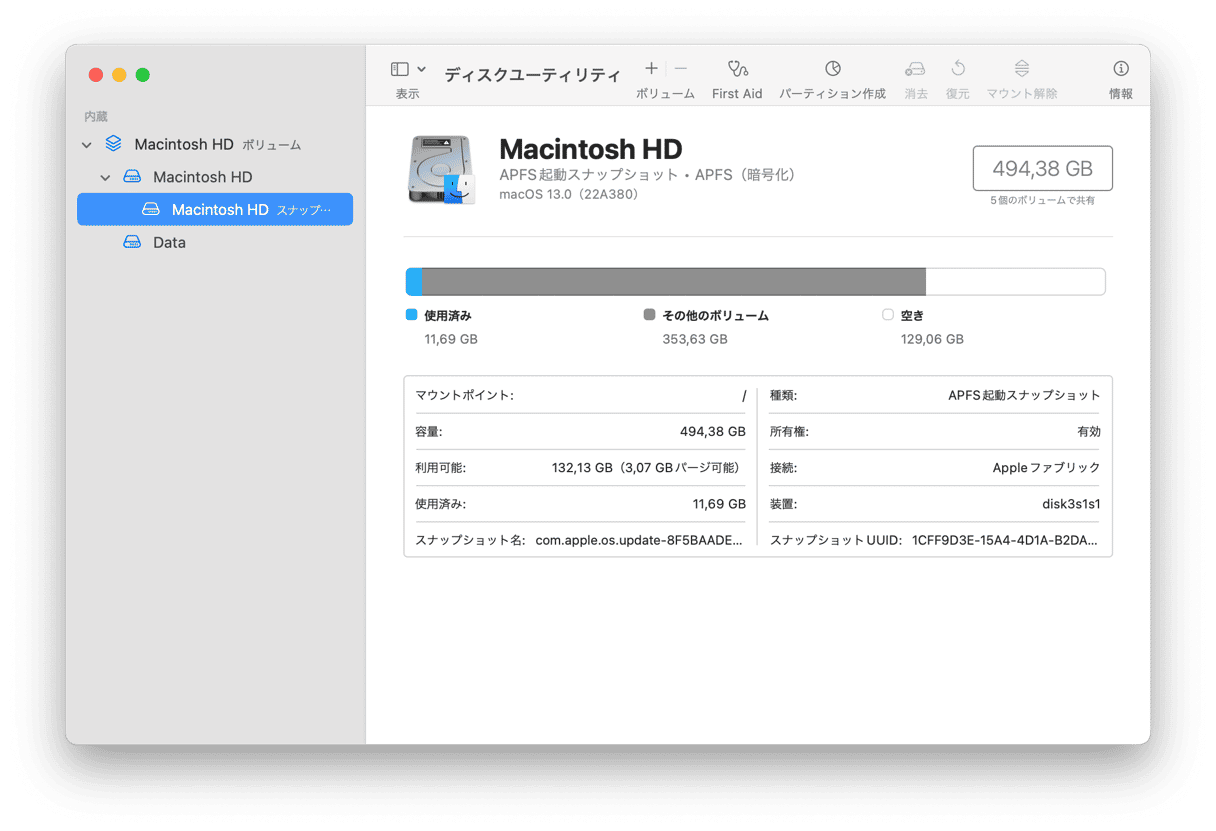The height and width of the screenshot is (831, 1216).
Task: Collapse the top Macintosh HD ボリューム group
Action: click(87, 145)
